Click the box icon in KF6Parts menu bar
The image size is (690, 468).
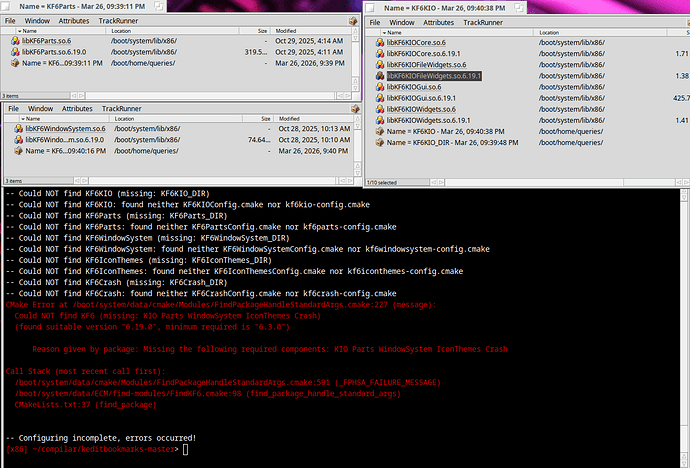353,21
